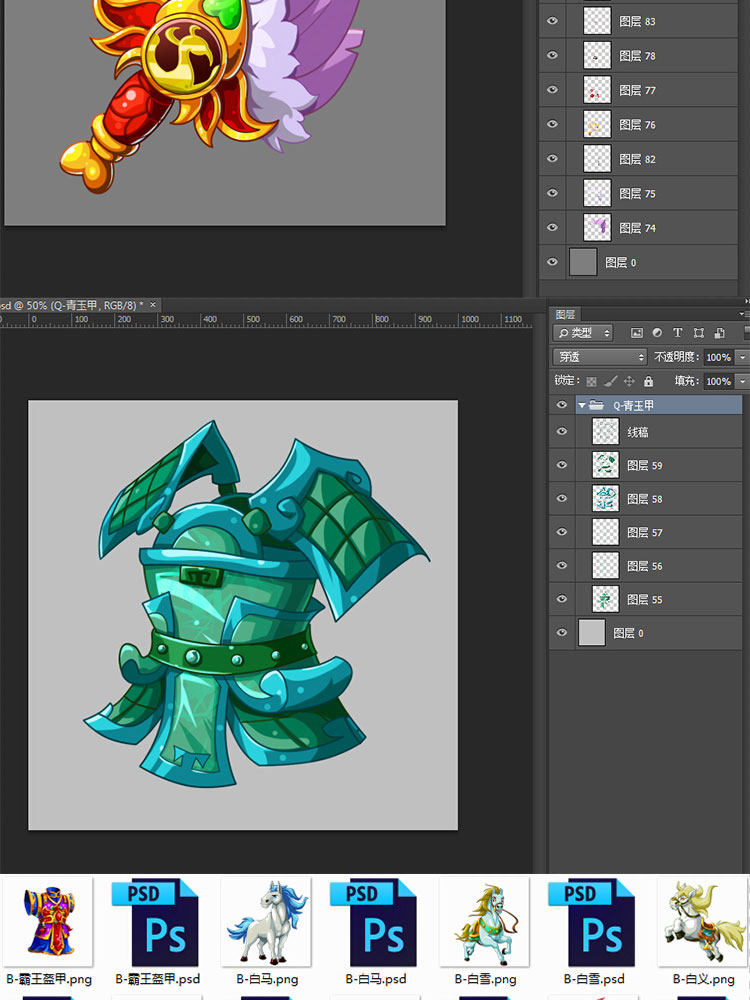Open the 类型 filter type dropdown
Viewport: 750px width, 1000px height.
585,333
